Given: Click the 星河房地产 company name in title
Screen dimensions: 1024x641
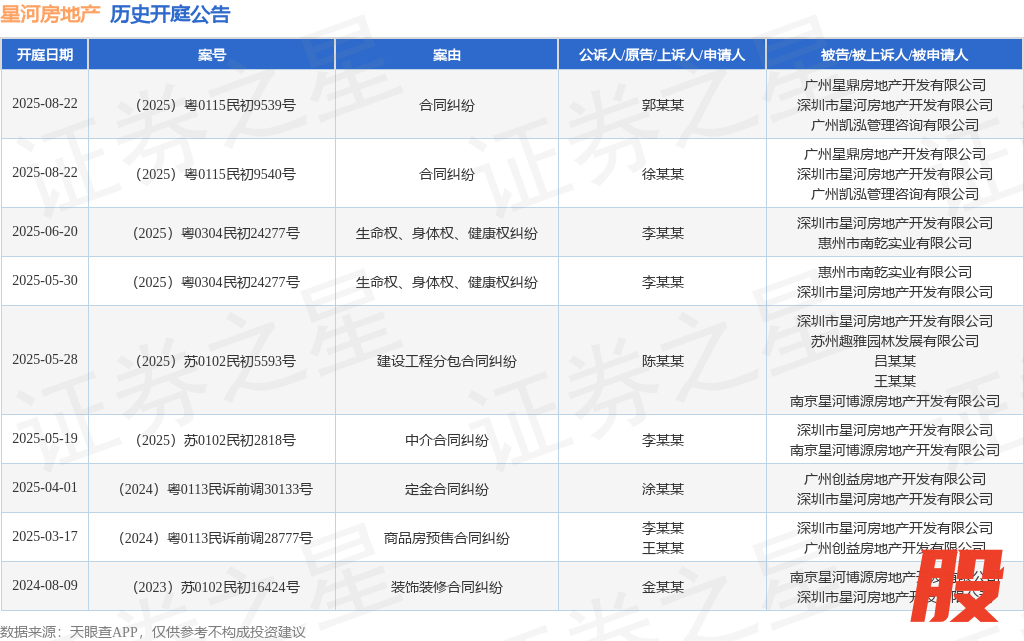Looking at the screenshot, I should pyautogui.click(x=50, y=14).
